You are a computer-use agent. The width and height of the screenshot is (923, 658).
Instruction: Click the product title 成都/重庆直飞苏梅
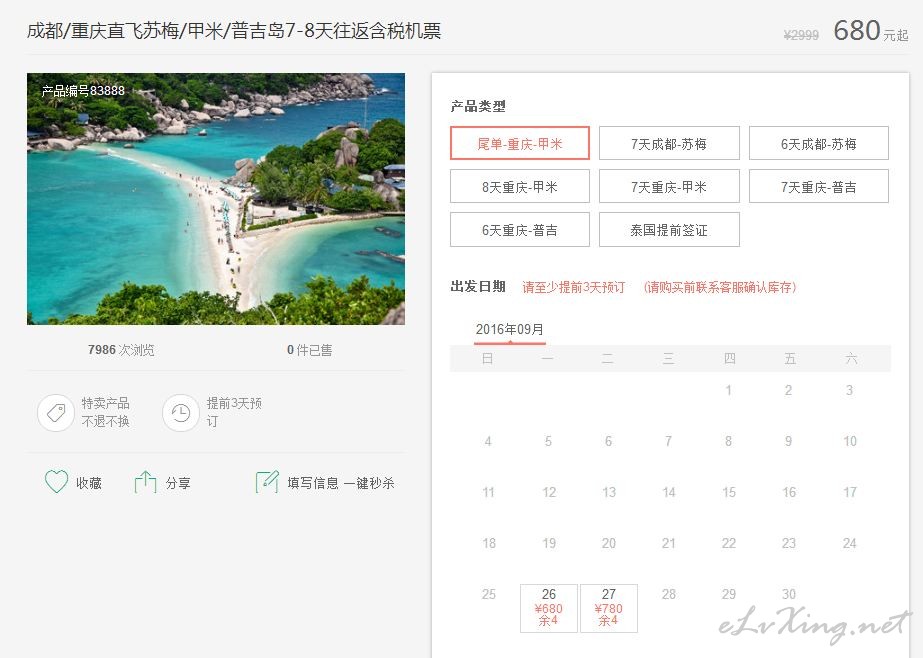coord(234,31)
